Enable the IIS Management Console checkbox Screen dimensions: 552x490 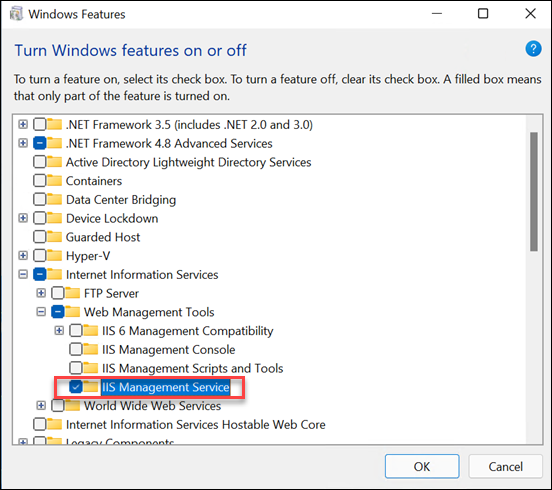76,349
